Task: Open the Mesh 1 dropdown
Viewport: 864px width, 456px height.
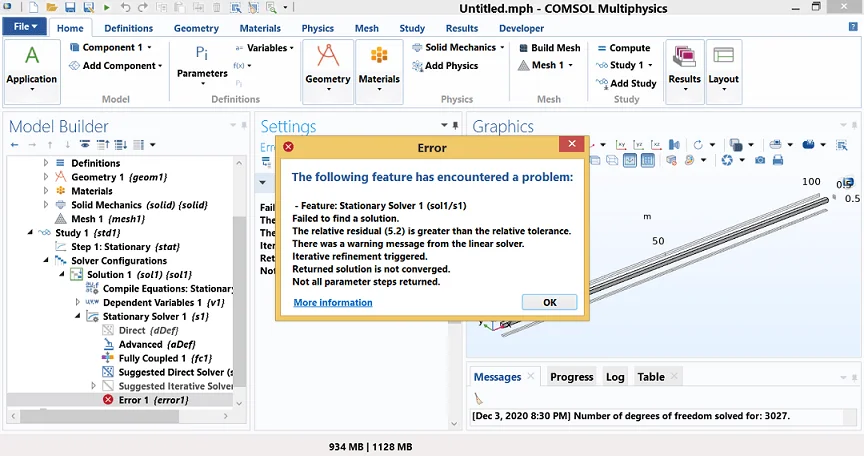Action: click(545, 65)
